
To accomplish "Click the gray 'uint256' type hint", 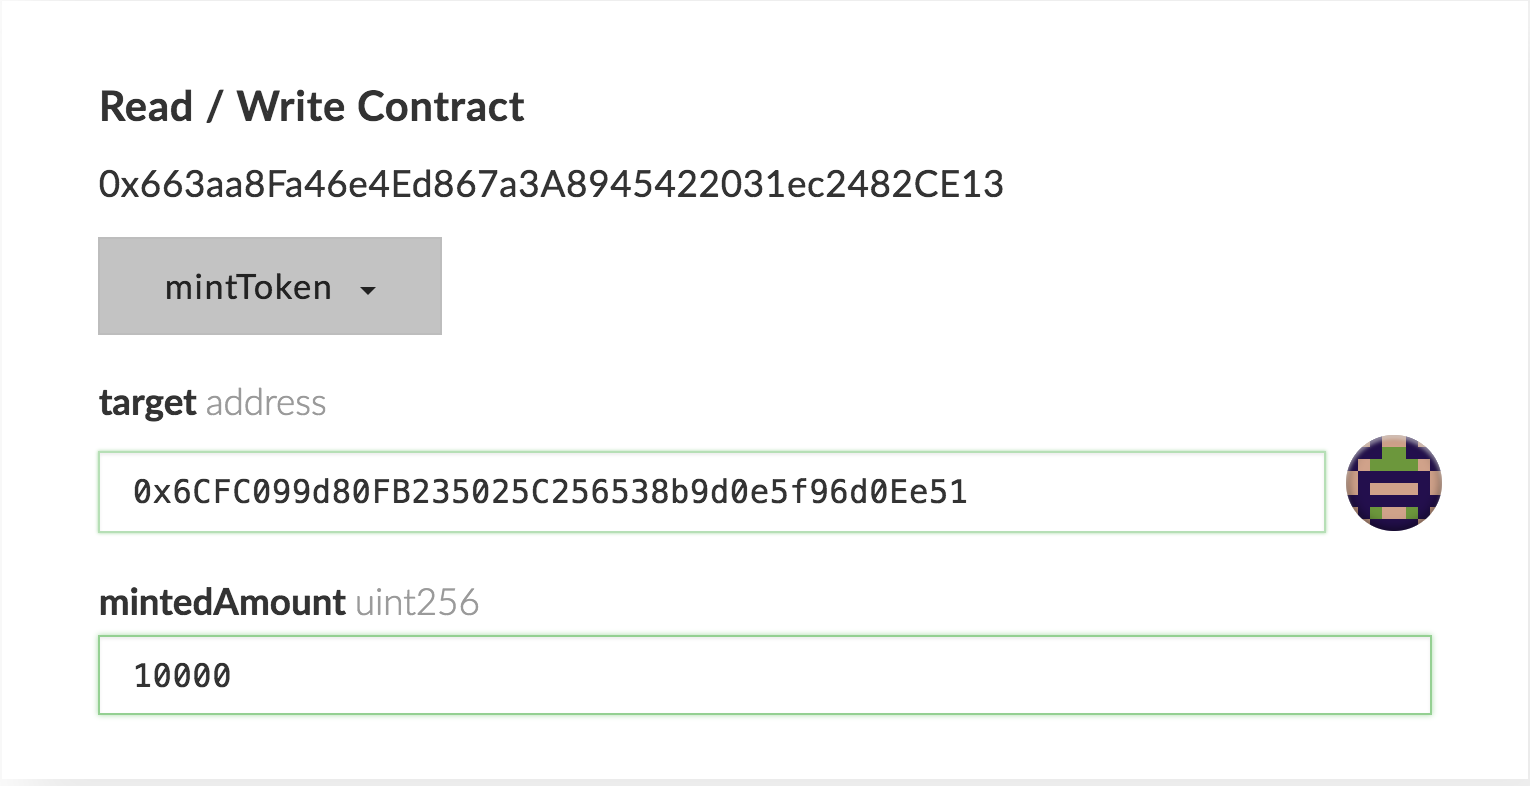I will pos(417,603).
